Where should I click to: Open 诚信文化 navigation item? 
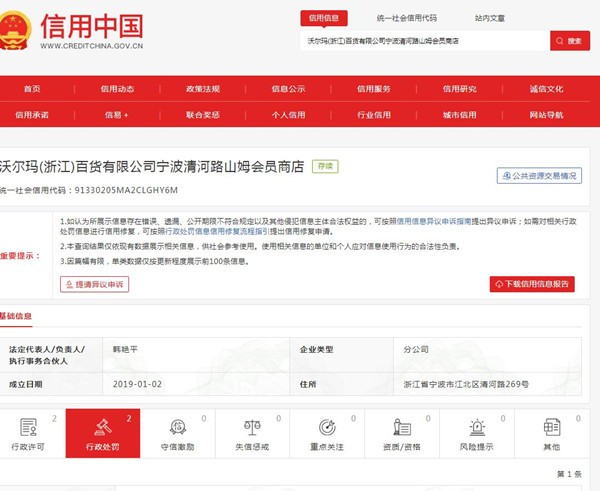point(546,89)
